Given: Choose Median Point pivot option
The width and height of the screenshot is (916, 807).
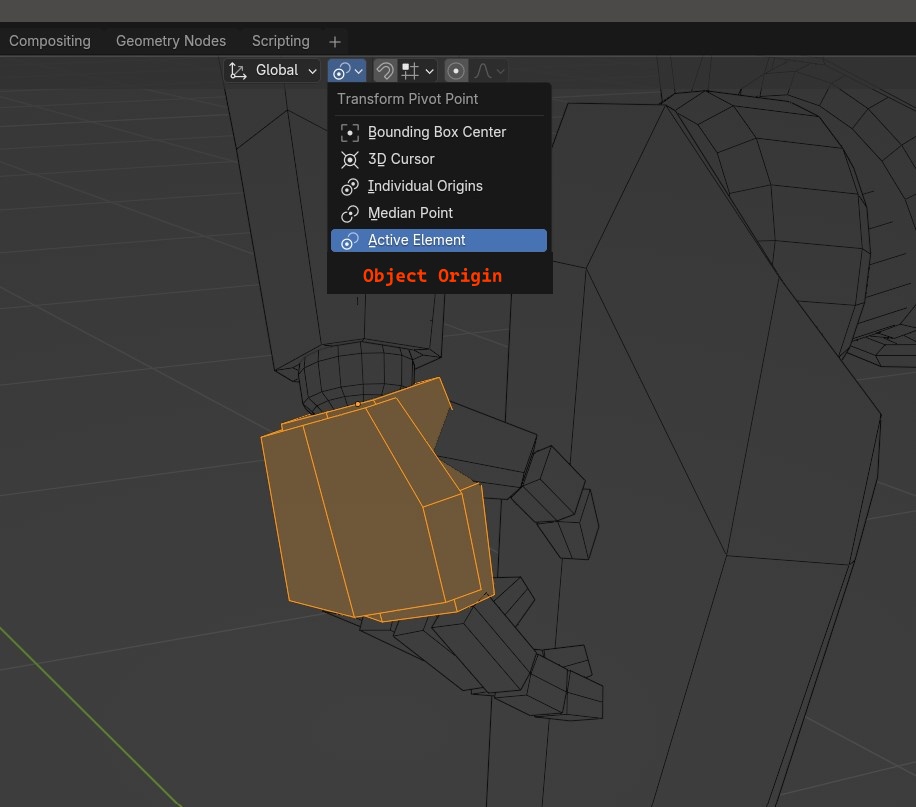Looking at the screenshot, I should [x=439, y=213].
